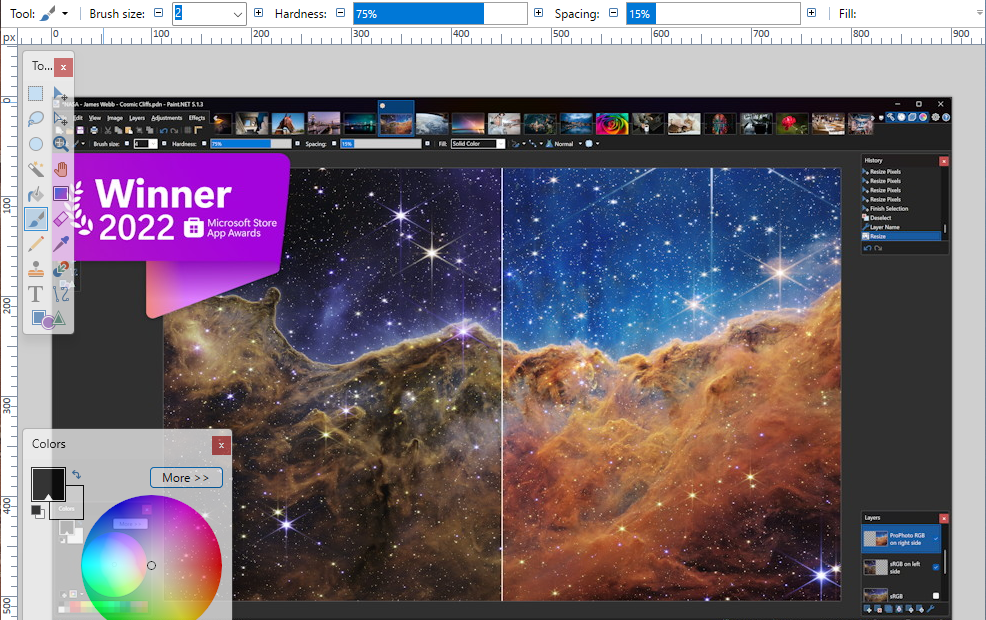The height and width of the screenshot is (620, 986).
Task: Click the undo arrow in pictured History panel
Action: pos(868,248)
